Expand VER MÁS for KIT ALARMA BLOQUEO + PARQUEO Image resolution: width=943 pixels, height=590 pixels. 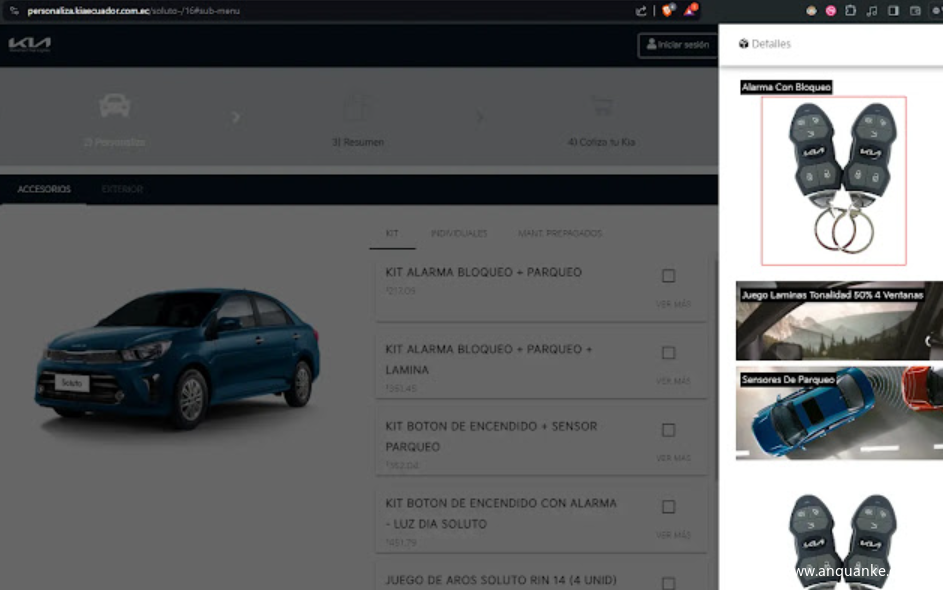[673, 304]
